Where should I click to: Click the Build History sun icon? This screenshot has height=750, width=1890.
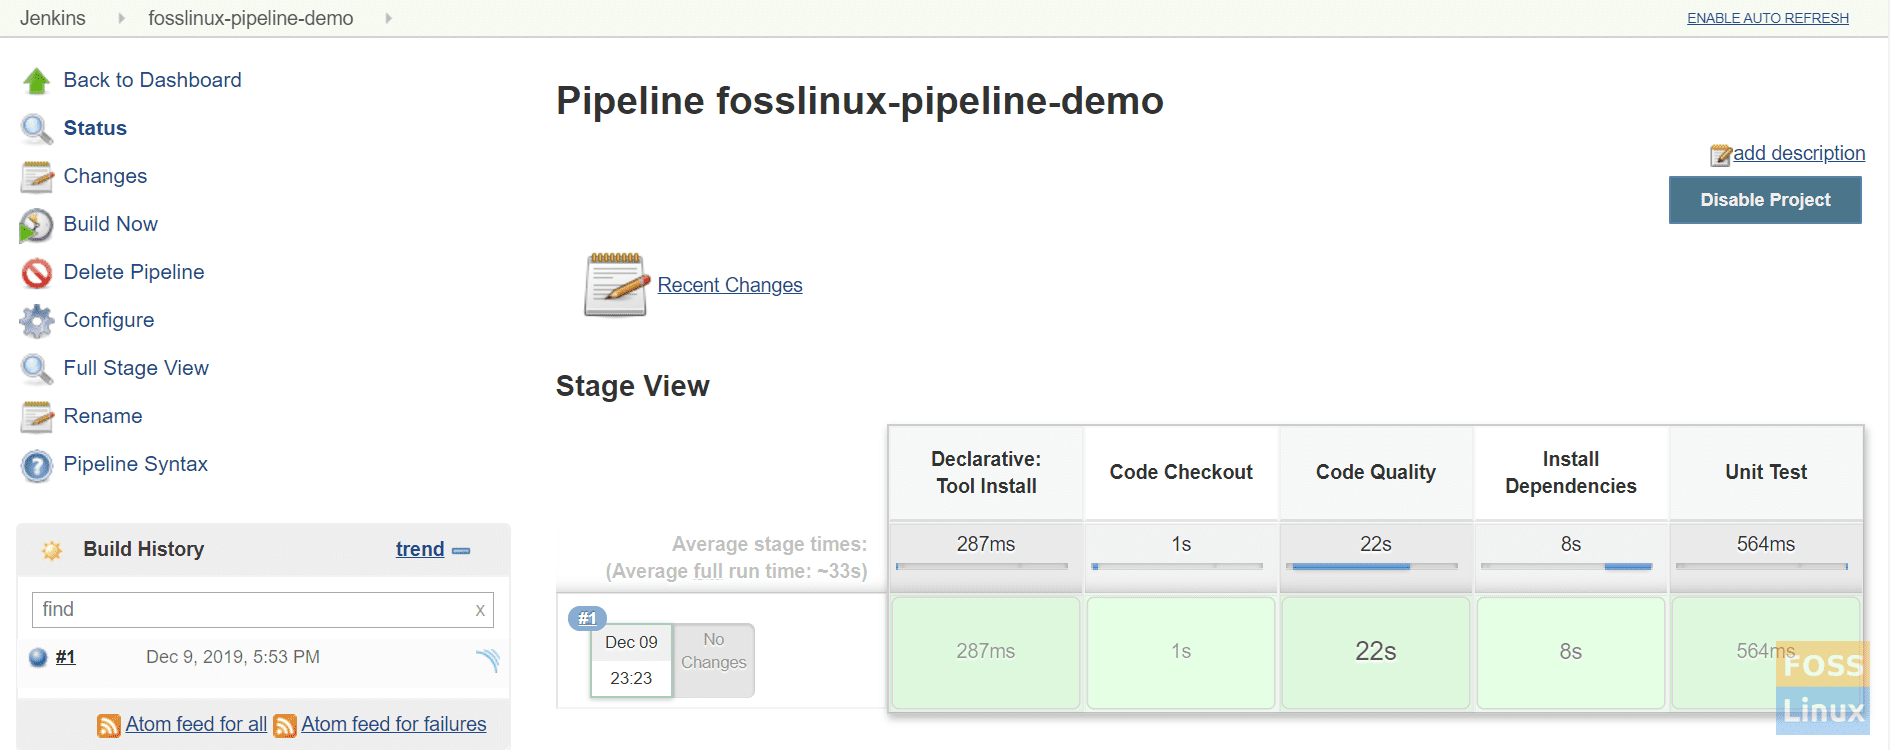click(52, 550)
